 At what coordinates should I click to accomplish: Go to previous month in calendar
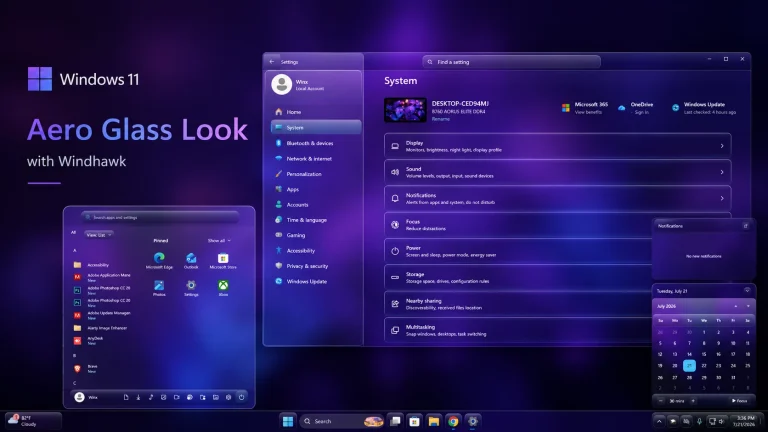[x=736, y=306]
